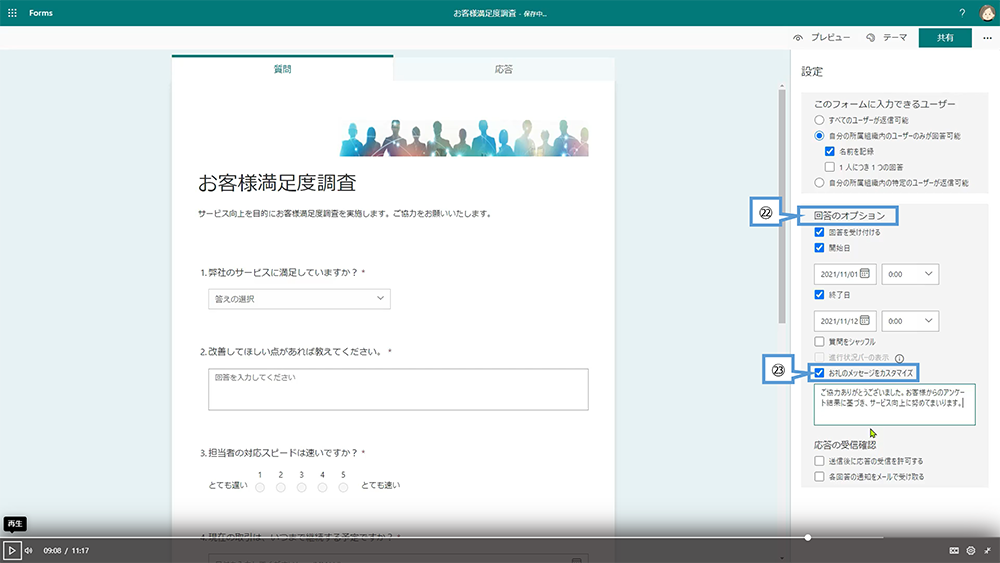
Task: Switch to the Responses tab
Action: pyautogui.click(x=504, y=69)
